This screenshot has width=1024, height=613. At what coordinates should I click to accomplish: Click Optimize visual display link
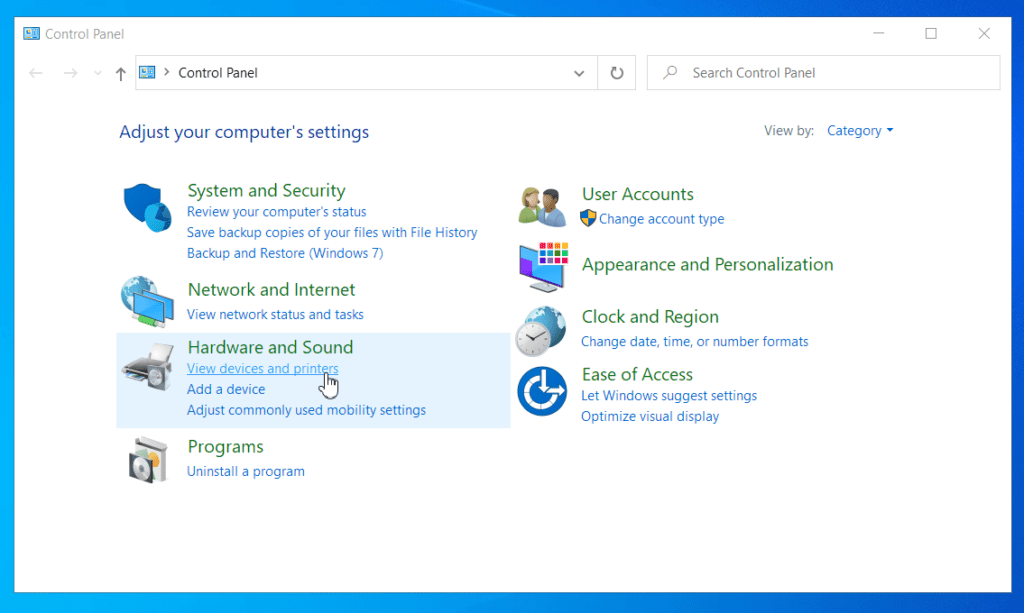pos(650,416)
